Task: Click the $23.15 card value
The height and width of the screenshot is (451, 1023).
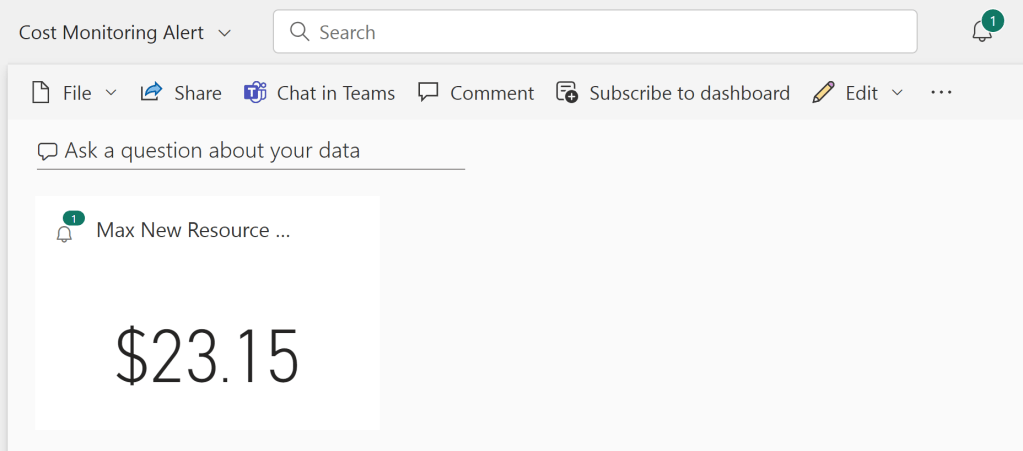Action: pos(207,356)
